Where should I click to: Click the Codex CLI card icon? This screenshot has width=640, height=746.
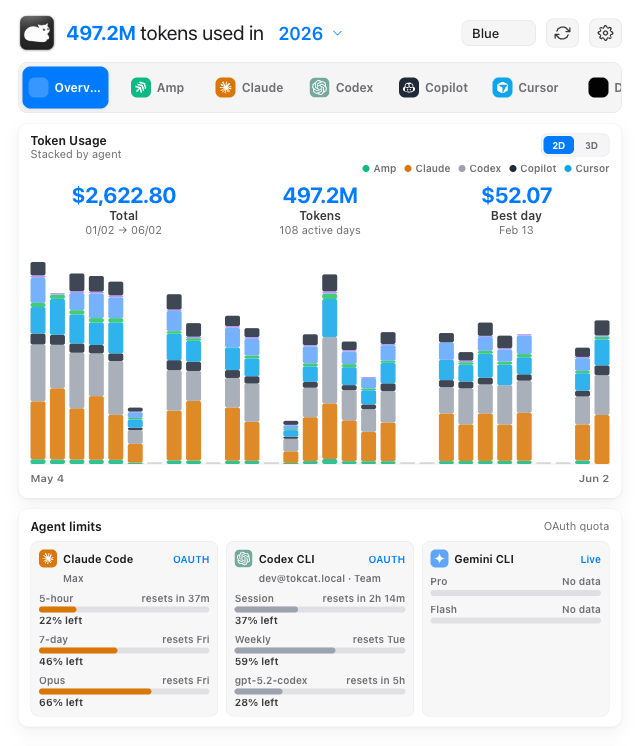pos(244,559)
